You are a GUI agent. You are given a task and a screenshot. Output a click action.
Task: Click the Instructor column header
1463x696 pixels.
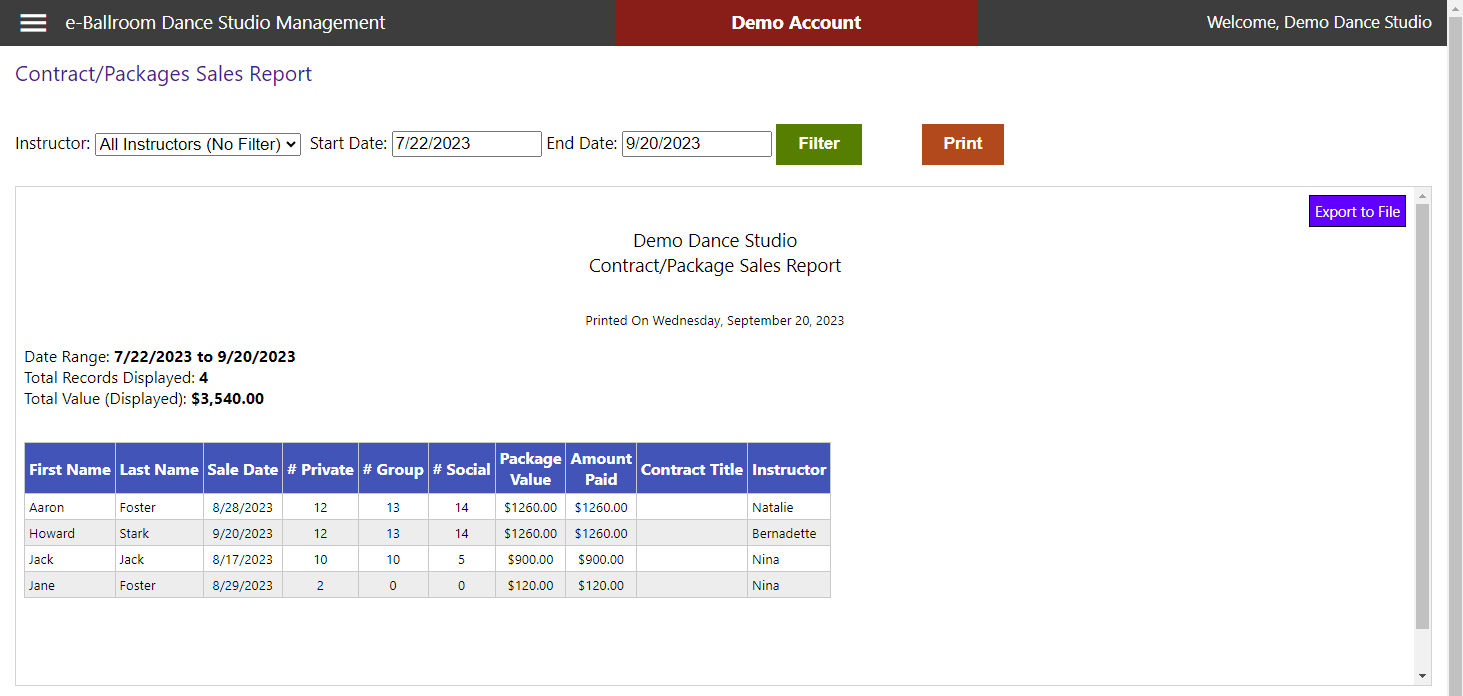click(789, 469)
